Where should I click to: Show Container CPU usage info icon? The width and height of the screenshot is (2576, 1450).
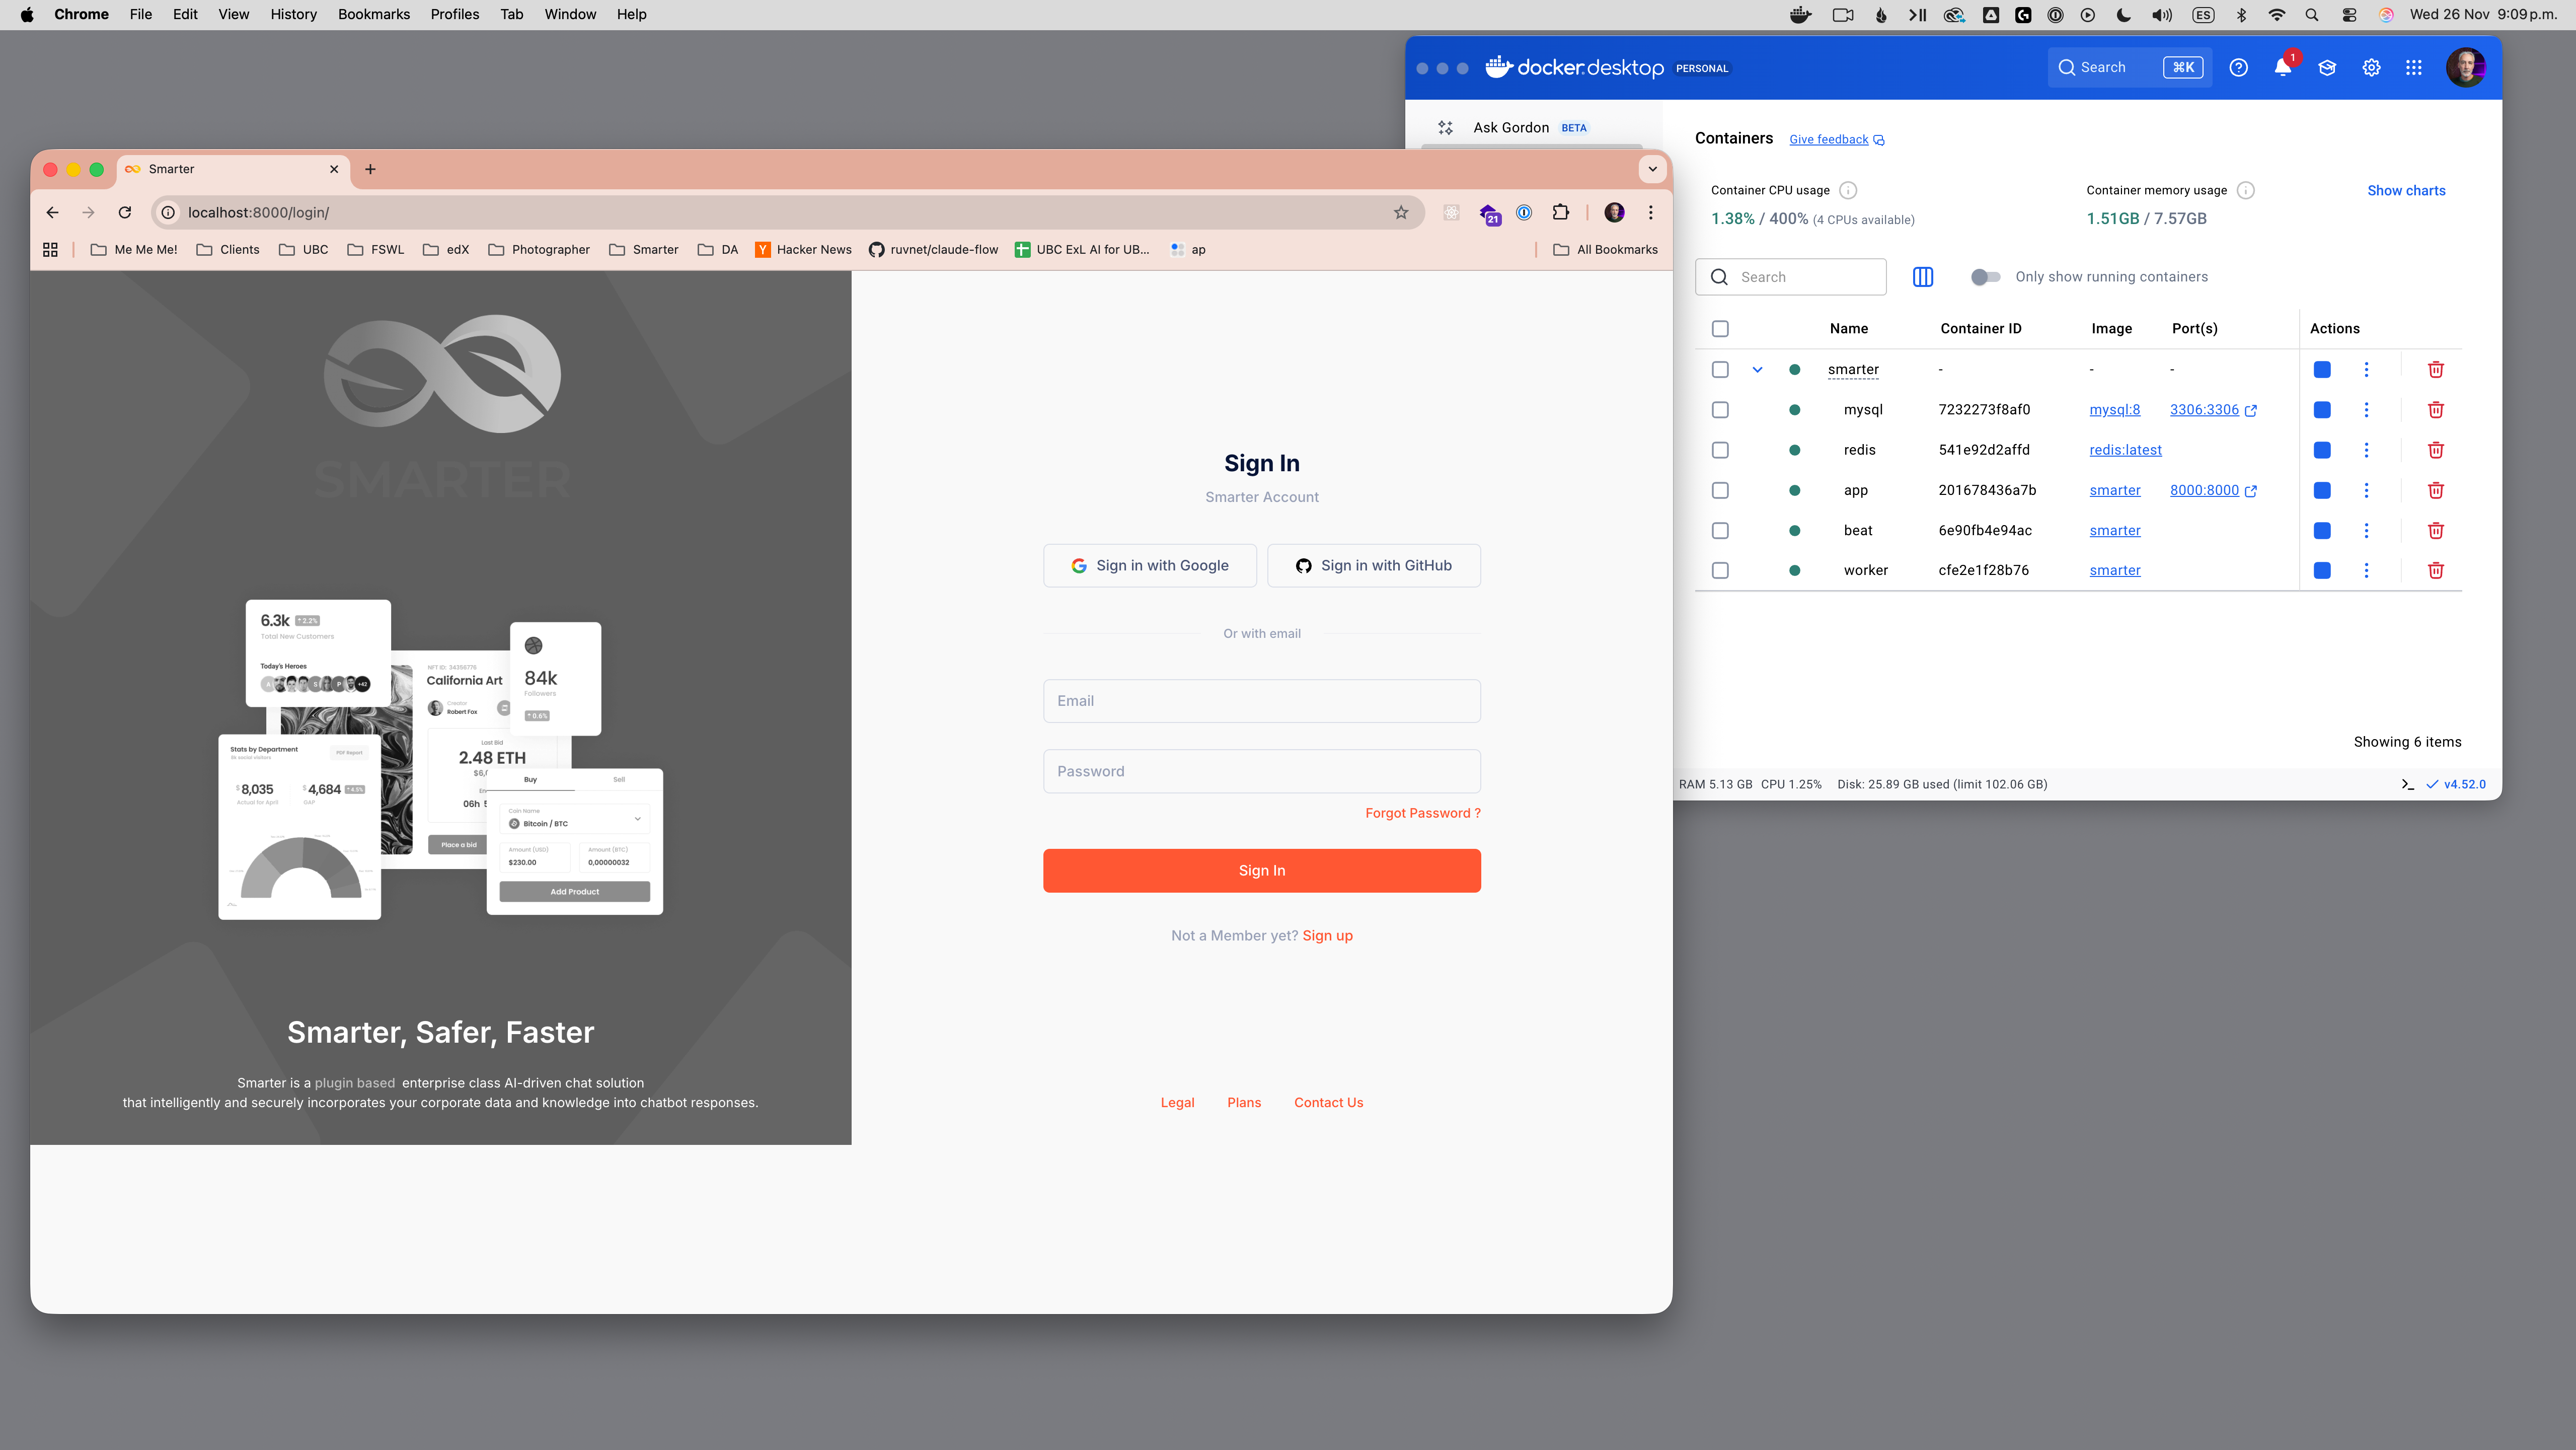[1848, 190]
